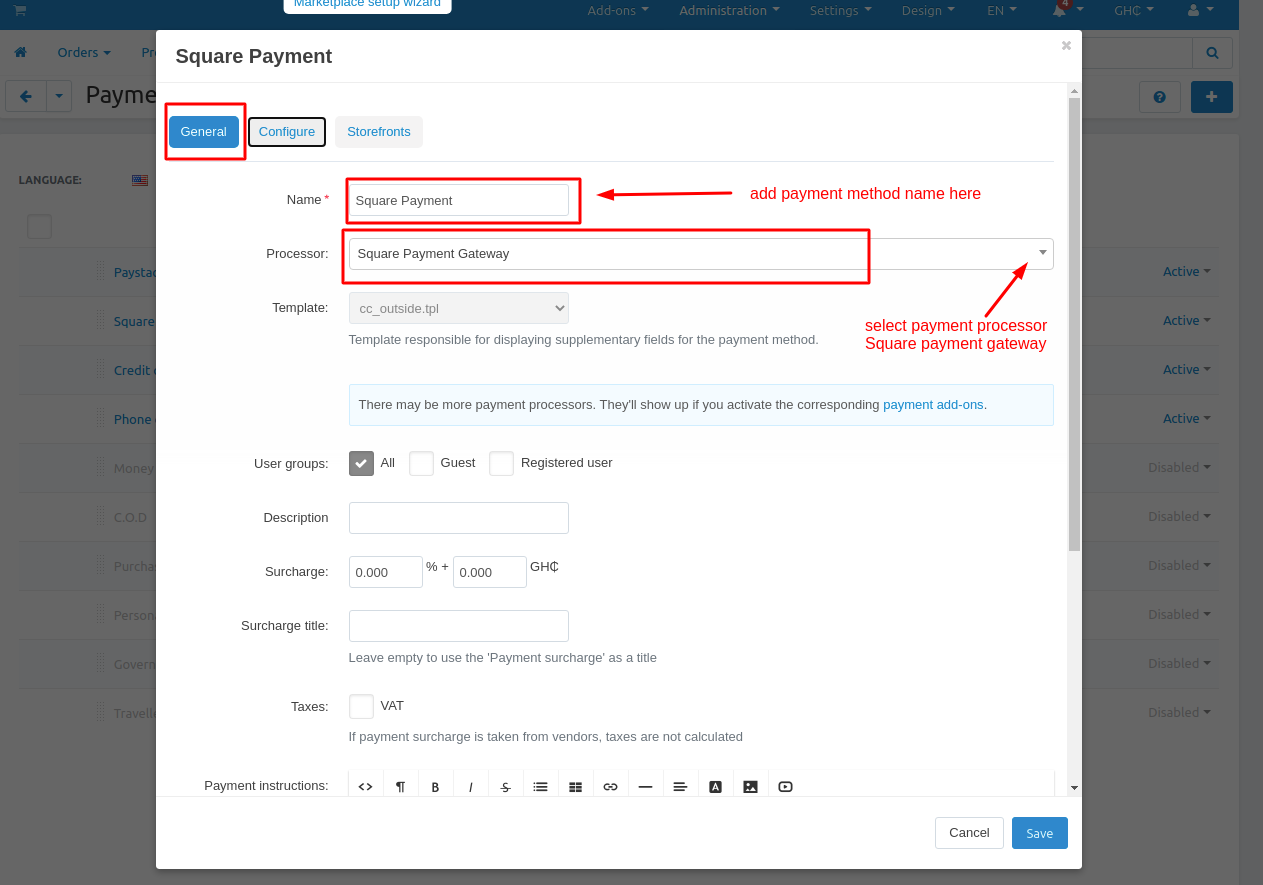Insert an image in payment instructions
Screen dimensions: 1263x885
(x=750, y=786)
